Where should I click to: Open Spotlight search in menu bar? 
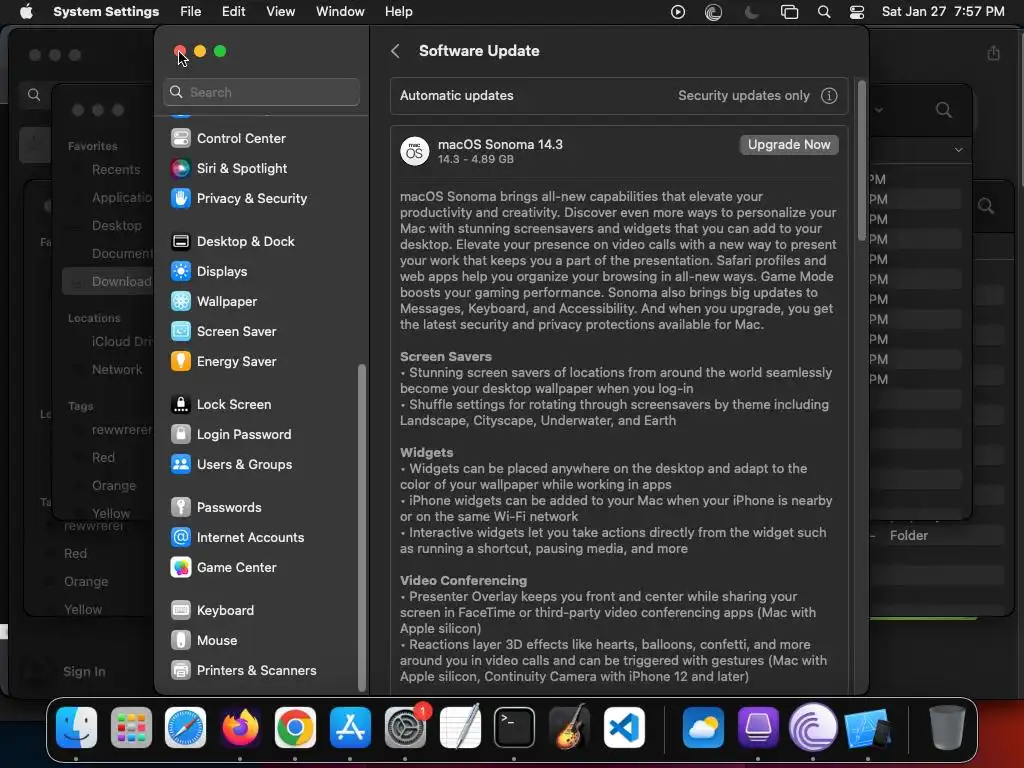click(x=824, y=12)
